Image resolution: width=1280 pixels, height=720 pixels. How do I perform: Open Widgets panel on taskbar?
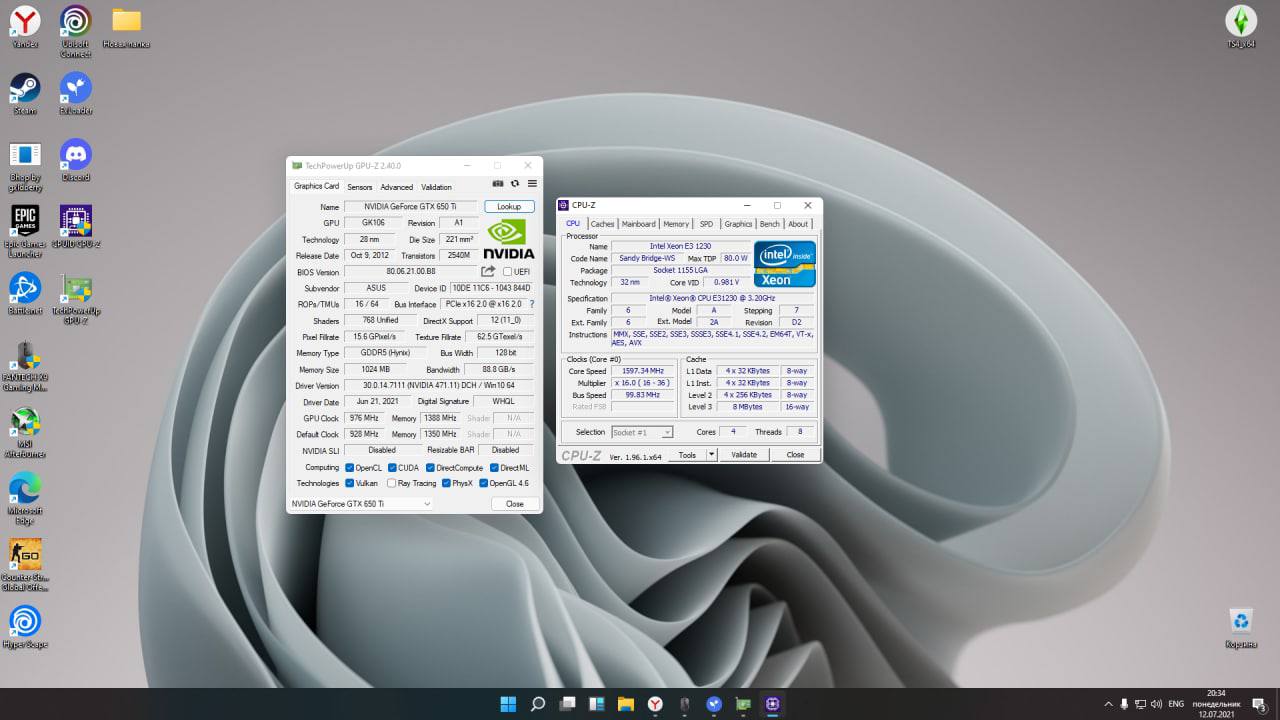point(597,704)
